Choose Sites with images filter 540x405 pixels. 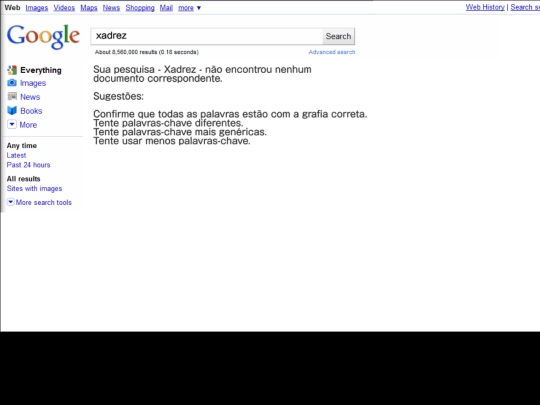[34, 188]
